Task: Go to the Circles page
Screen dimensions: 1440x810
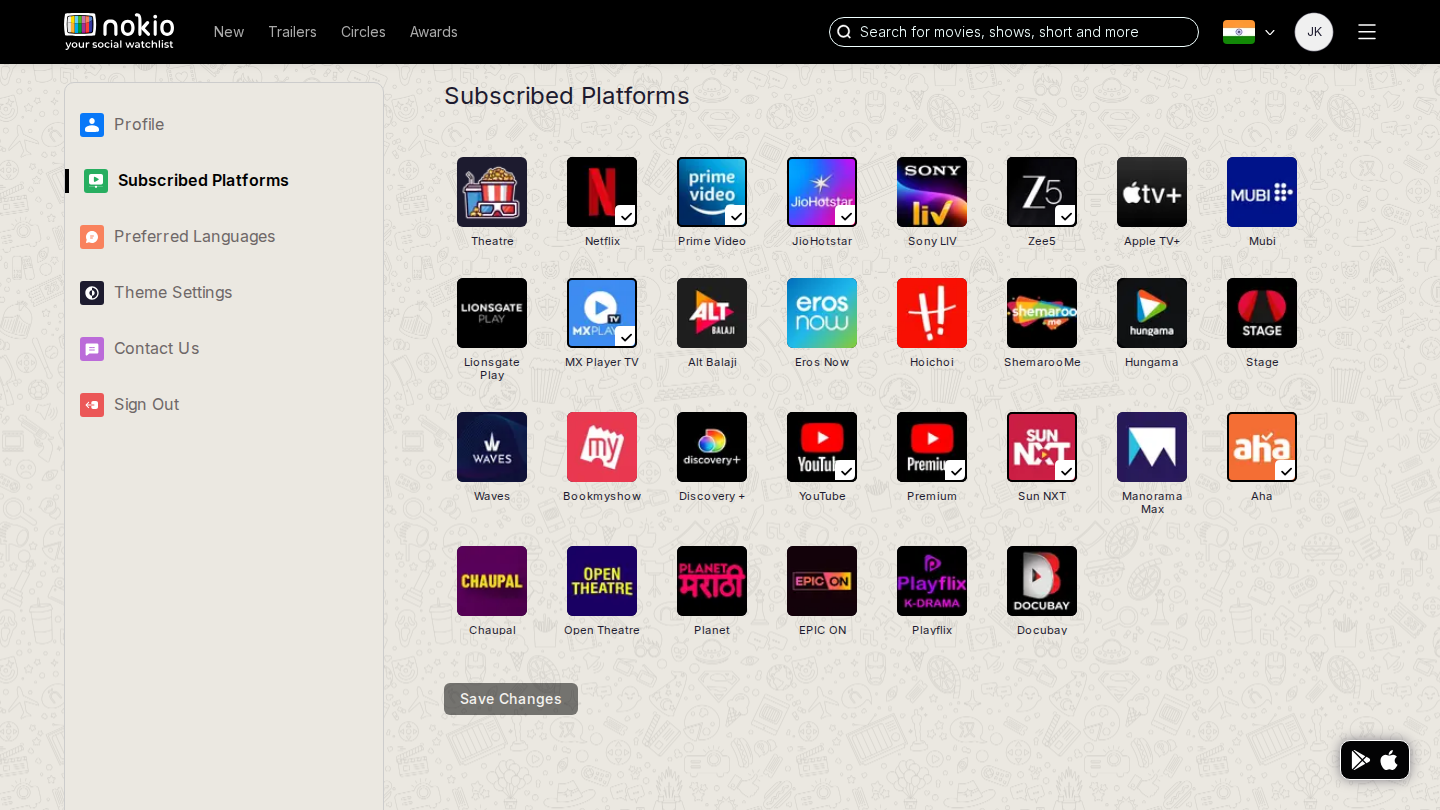Action: tap(363, 32)
